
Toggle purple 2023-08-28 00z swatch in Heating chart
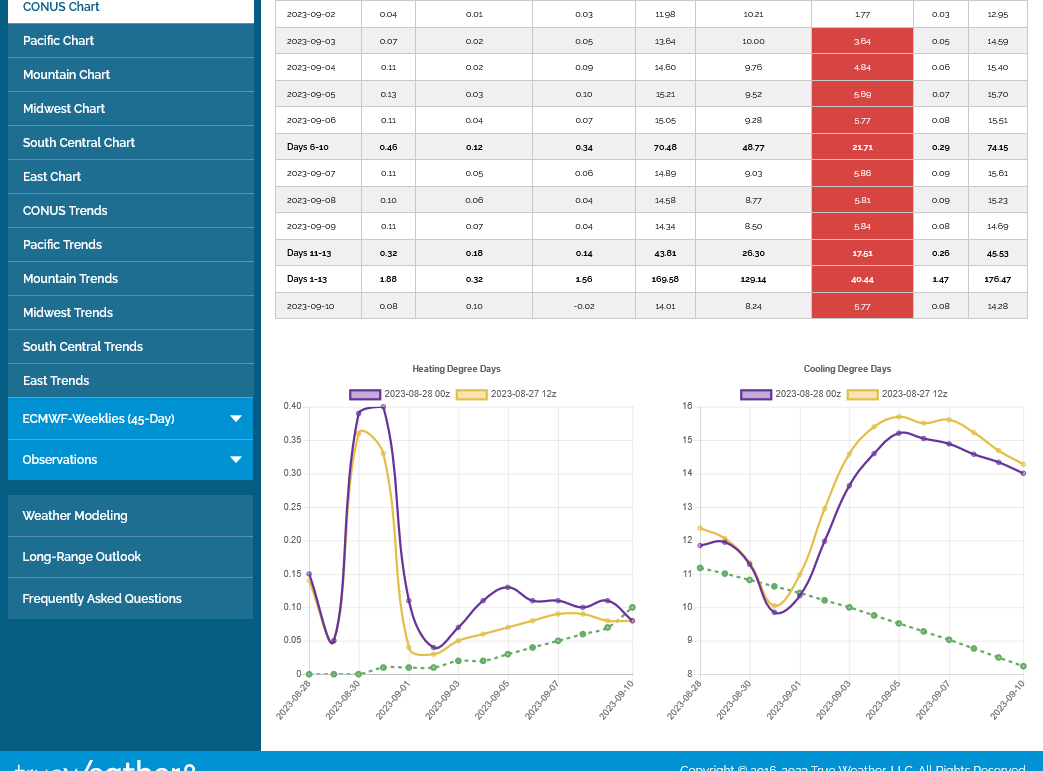click(365, 394)
